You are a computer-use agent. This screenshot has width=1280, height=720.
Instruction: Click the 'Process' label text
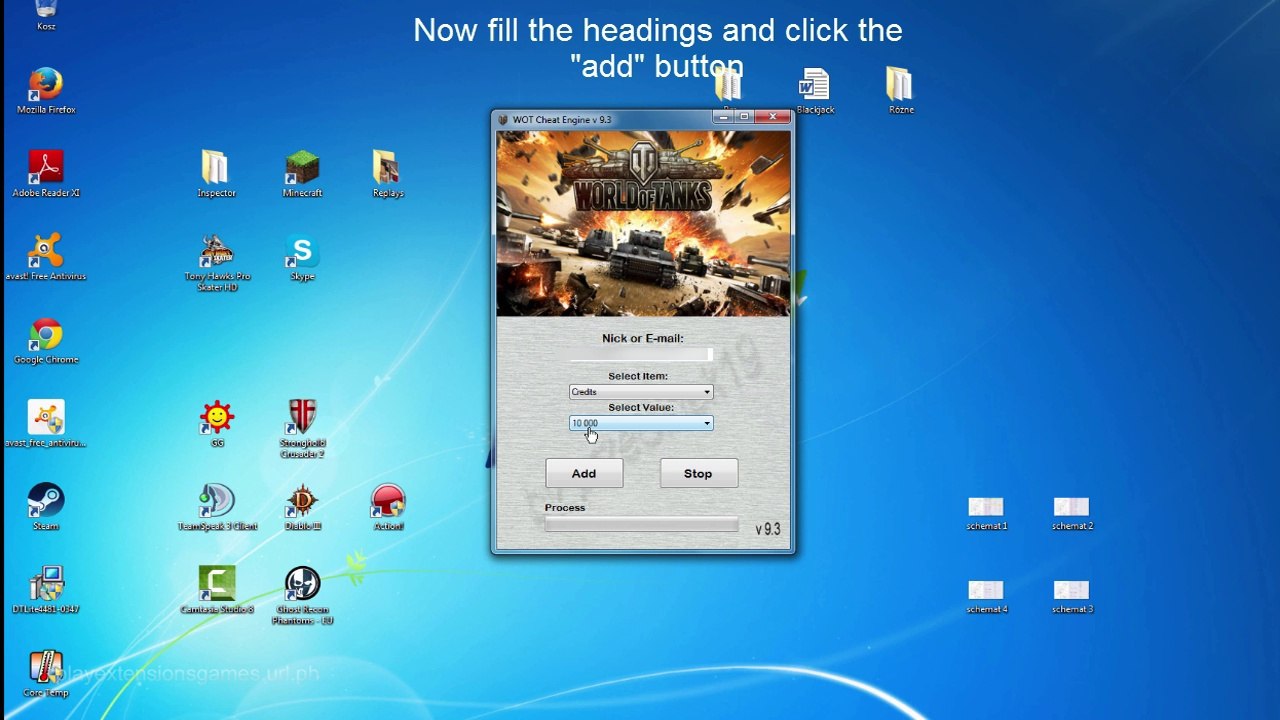click(565, 507)
